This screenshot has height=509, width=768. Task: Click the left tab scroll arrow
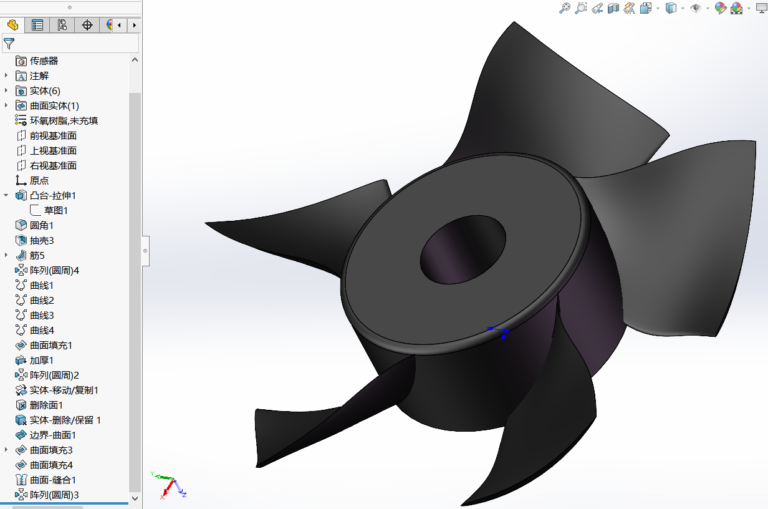click(120, 25)
